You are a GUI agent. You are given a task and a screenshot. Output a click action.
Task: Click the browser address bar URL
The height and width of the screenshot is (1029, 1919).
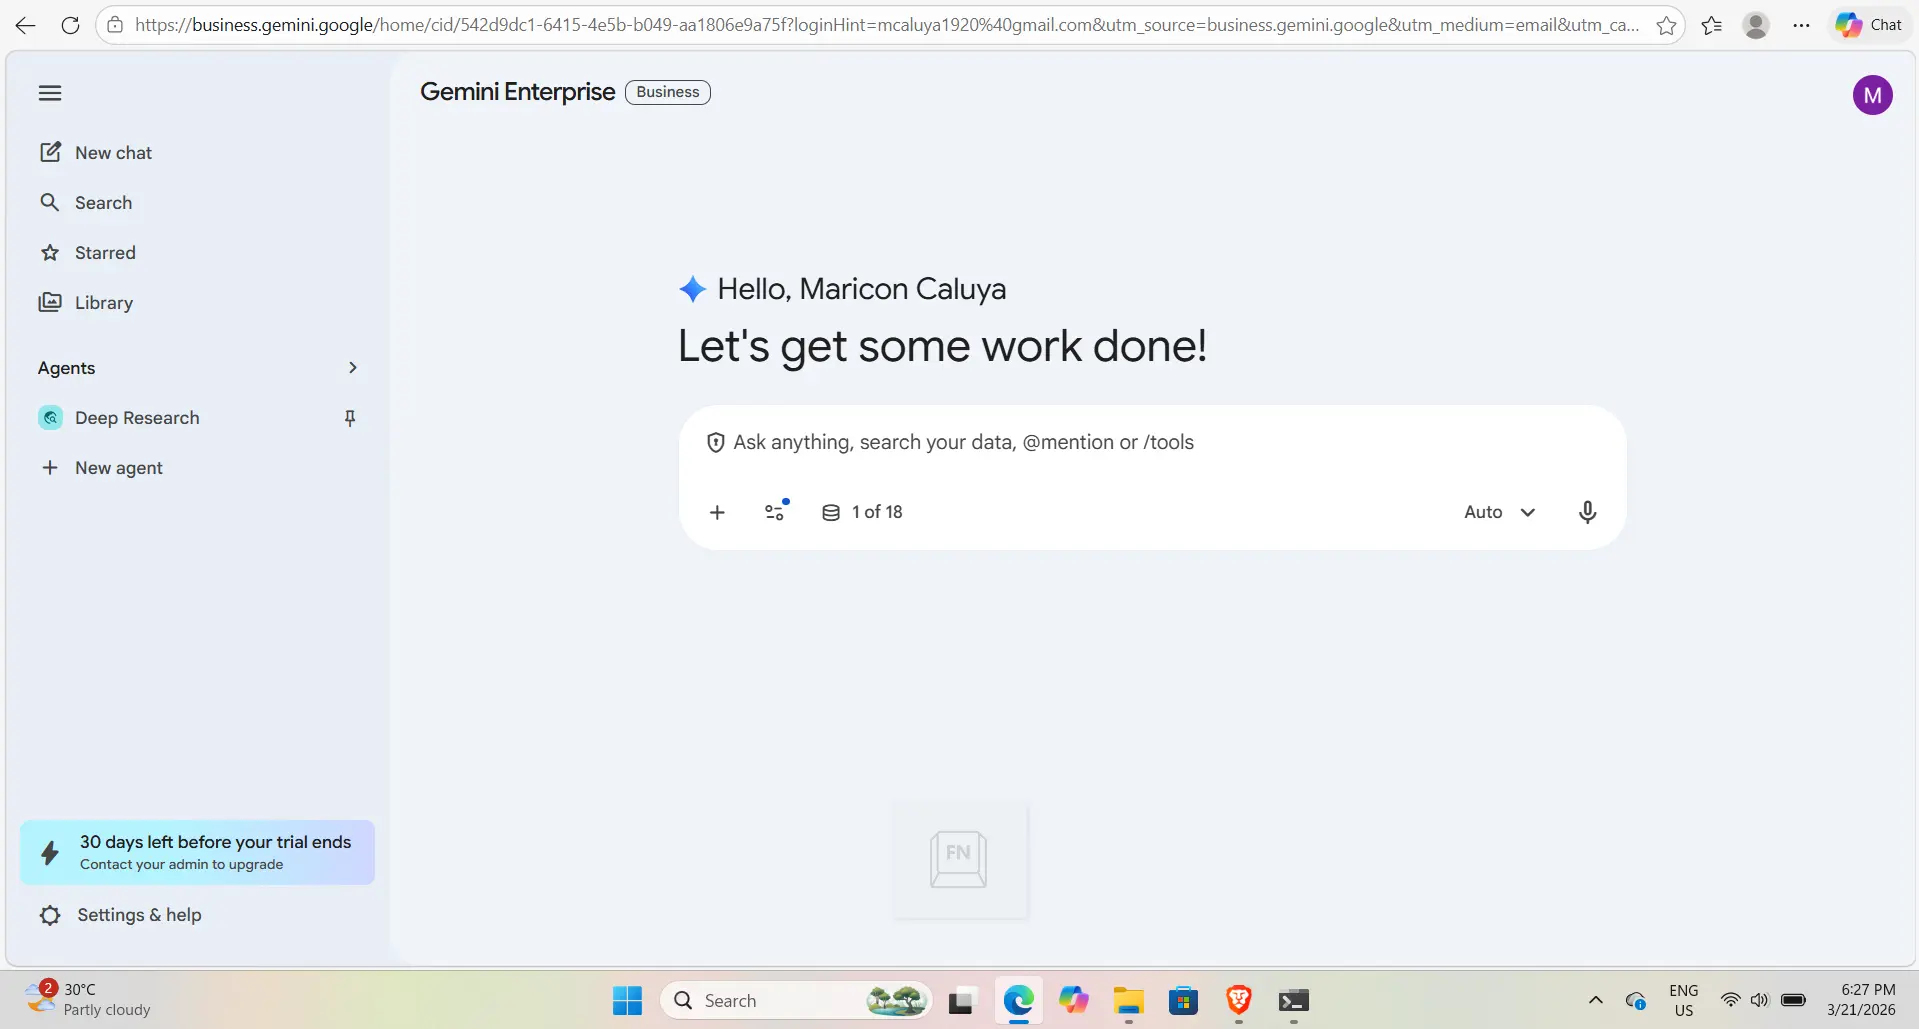pyautogui.click(x=886, y=25)
